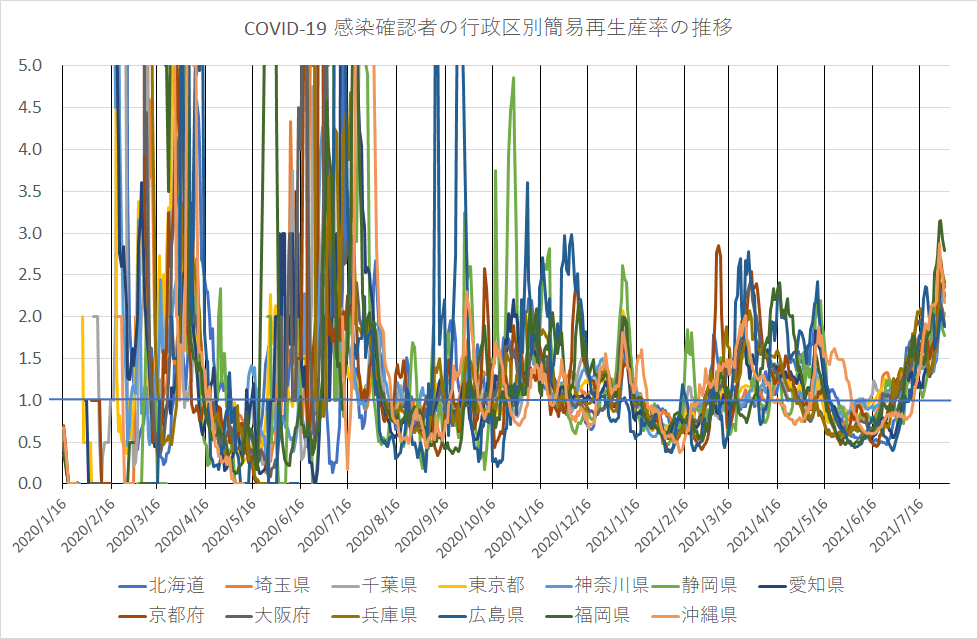The image size is (978, 639).
Task: Click the 2020/1/16 date axis label
Action: pyautogui.click(x=38, y=523)
